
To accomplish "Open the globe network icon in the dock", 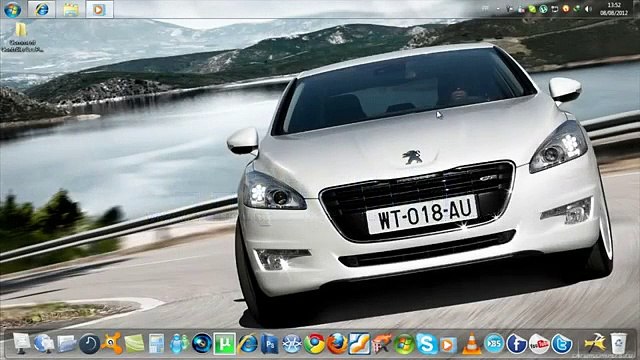I will (x=44, y=343).
